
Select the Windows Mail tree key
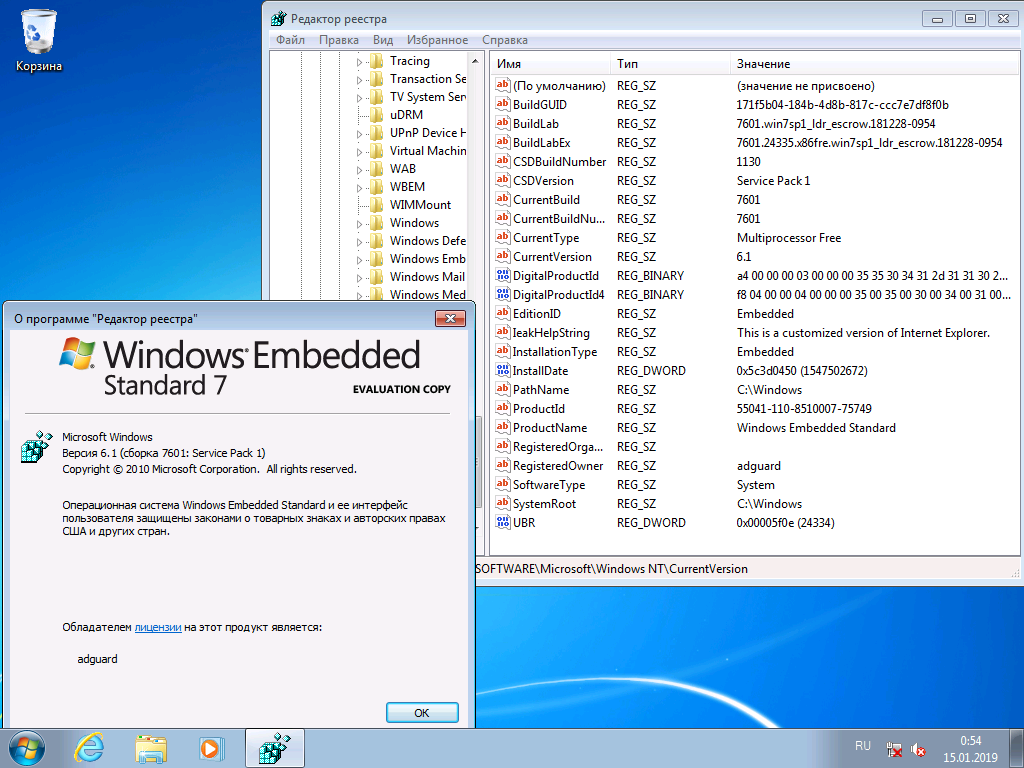point(427,277)
